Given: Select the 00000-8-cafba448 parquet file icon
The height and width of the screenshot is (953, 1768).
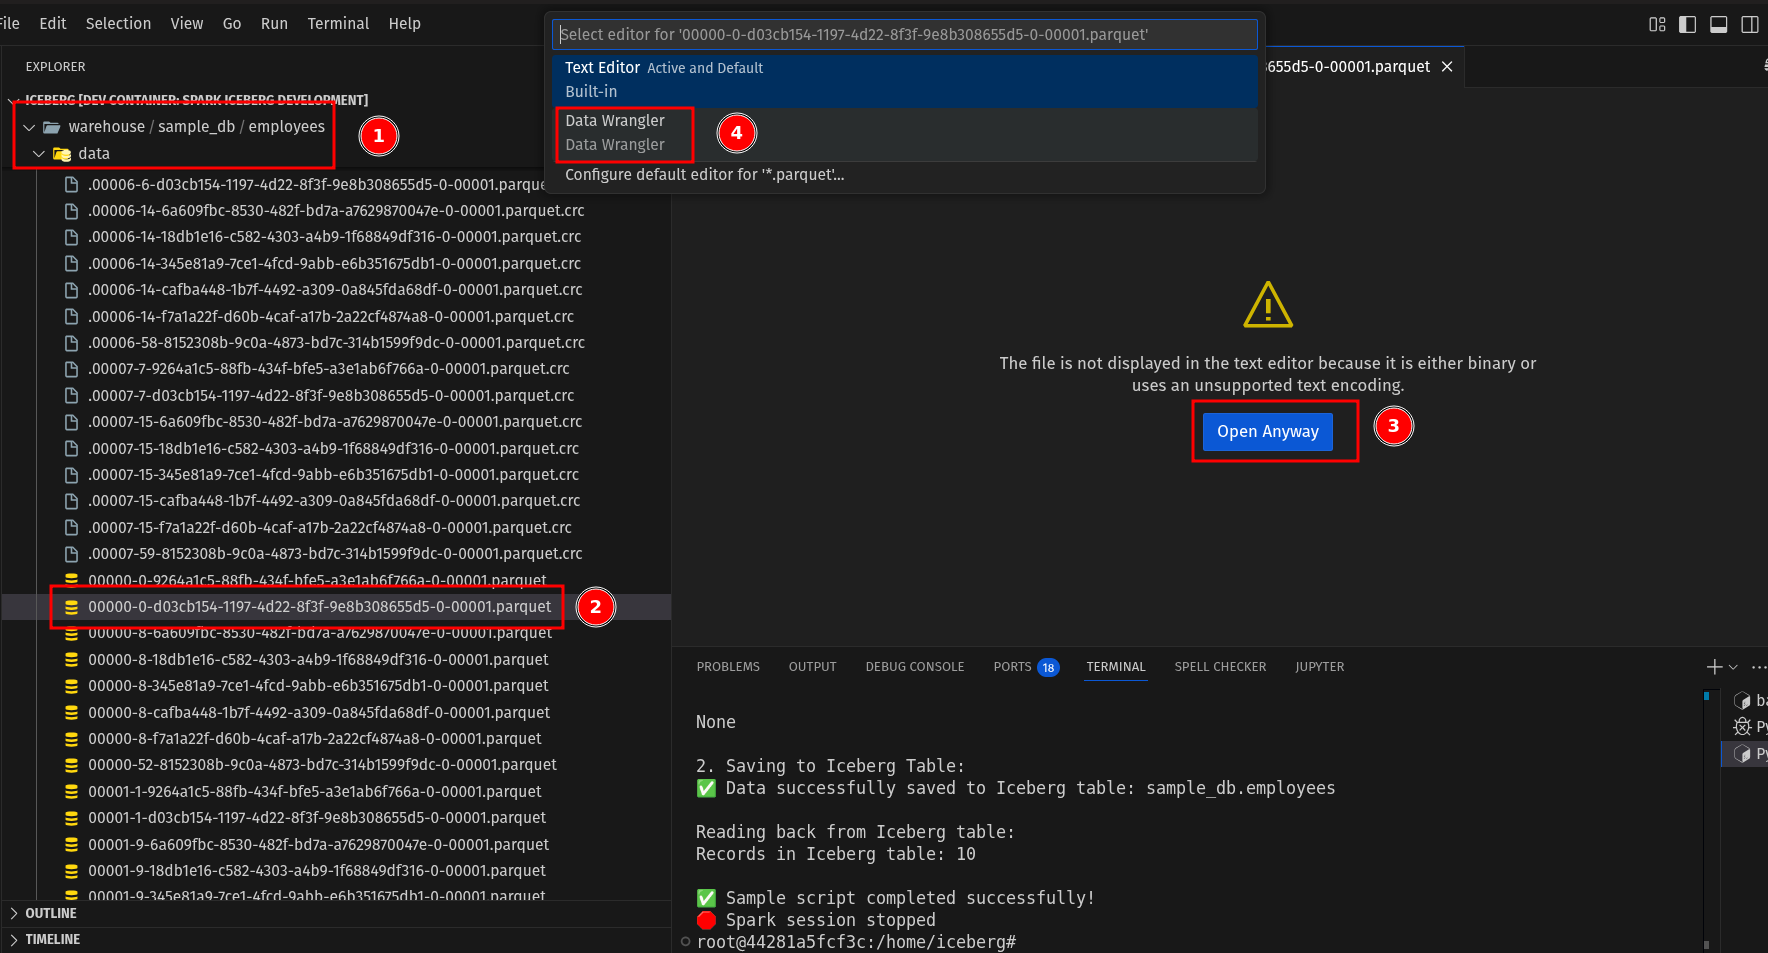Looking at the screenshot, I should (x=71, y=713).
